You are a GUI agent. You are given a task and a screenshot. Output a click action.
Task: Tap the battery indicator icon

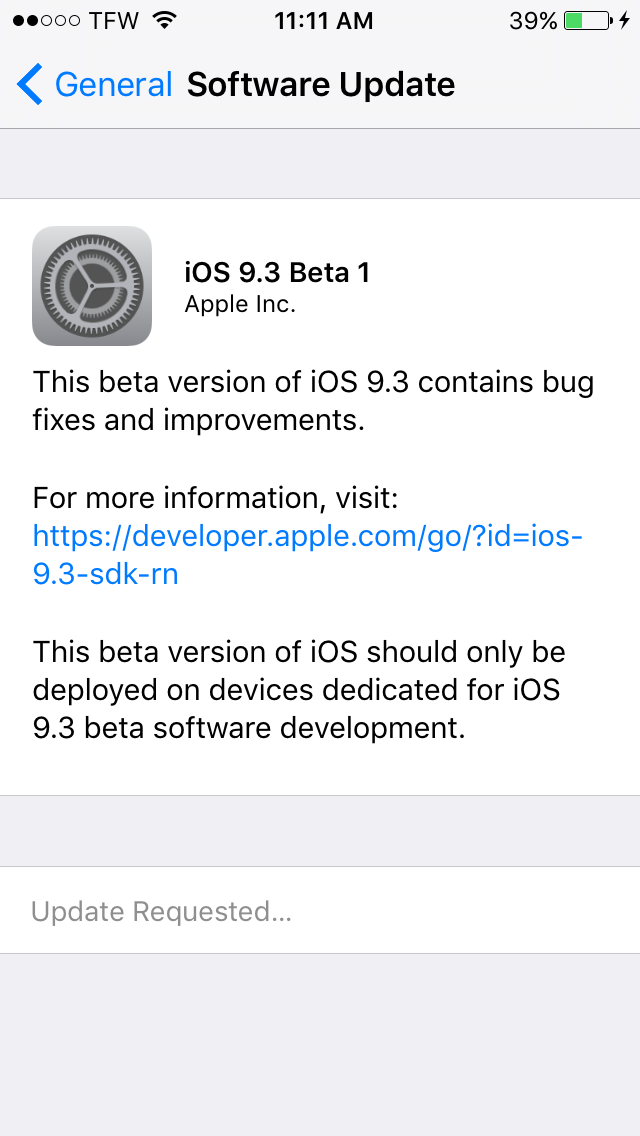pyautogui.click(x=588, y=20)
